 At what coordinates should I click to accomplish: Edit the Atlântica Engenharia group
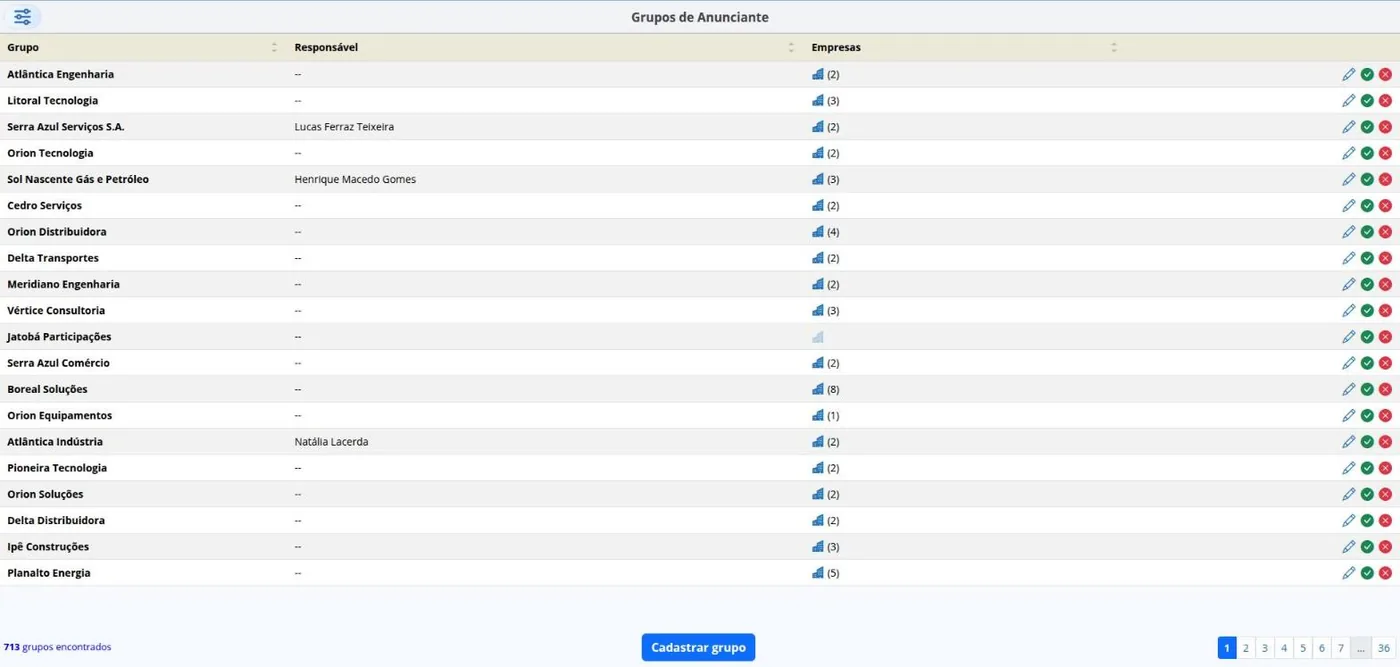click(x=1349, y=74)
